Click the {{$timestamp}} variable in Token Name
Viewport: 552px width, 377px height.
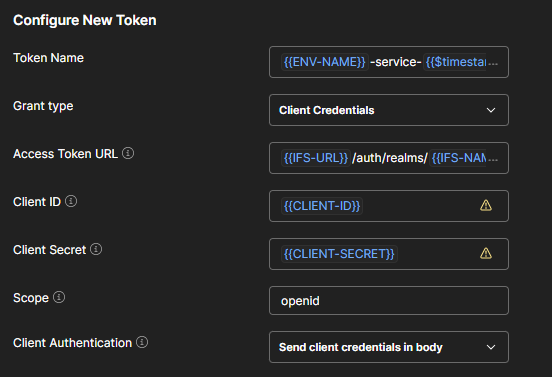point(455,62)
